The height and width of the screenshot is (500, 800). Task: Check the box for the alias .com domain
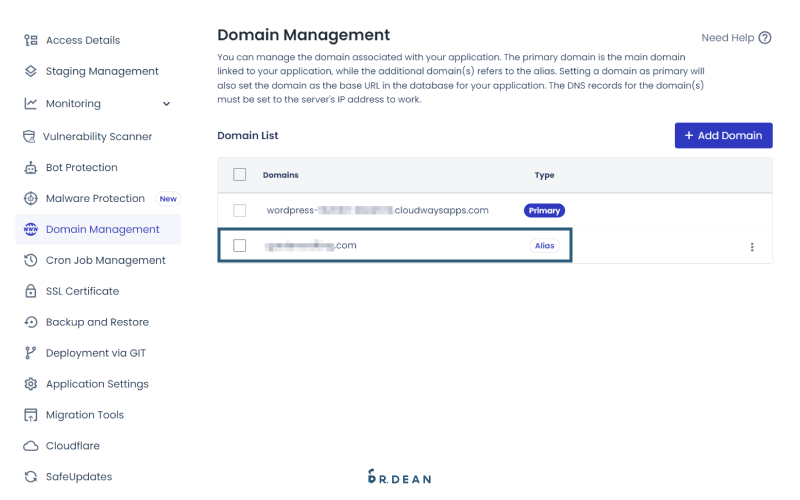(x=239, y=245)
